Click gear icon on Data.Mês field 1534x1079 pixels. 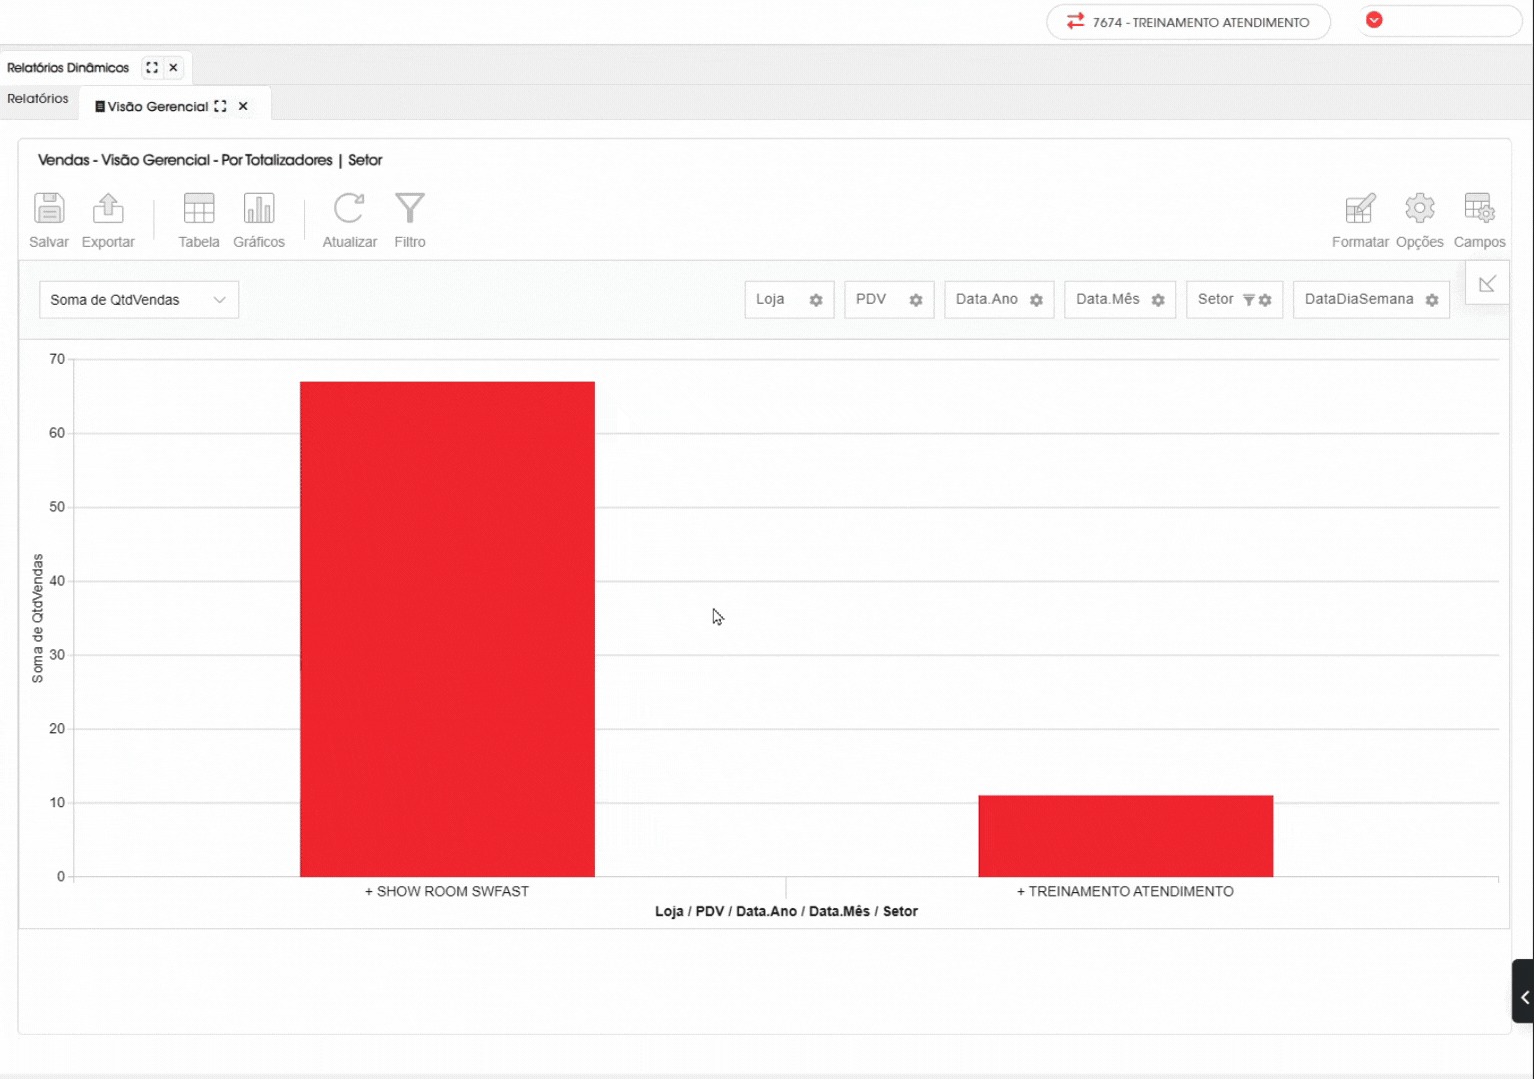(1158, 300)
